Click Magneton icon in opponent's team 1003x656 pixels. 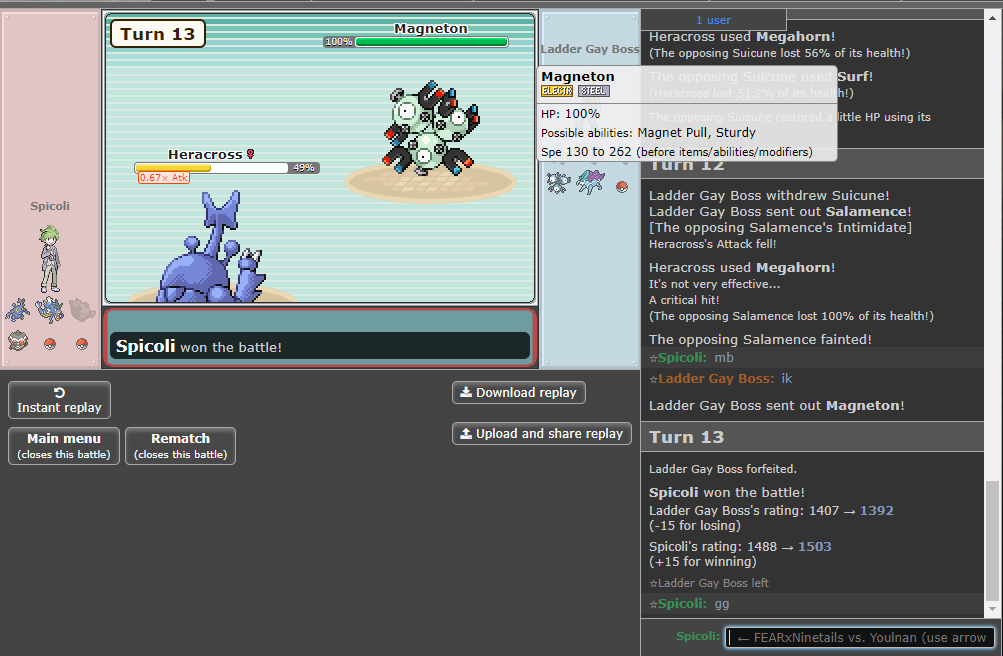click(558, 182)
